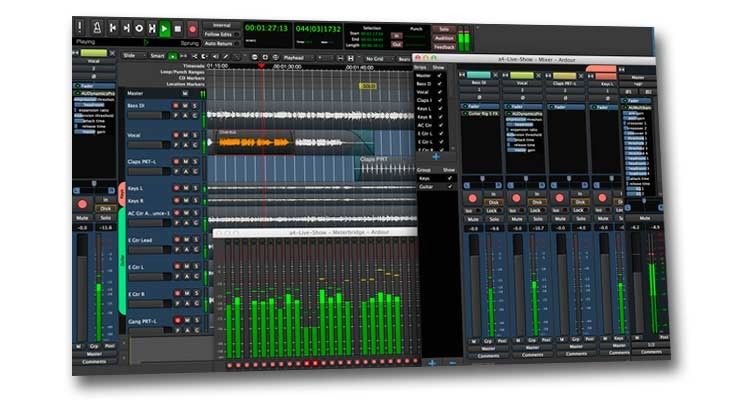Open the Bass DI name menu on the mixer strip
750x400 pixels.
tap(479, 83)
